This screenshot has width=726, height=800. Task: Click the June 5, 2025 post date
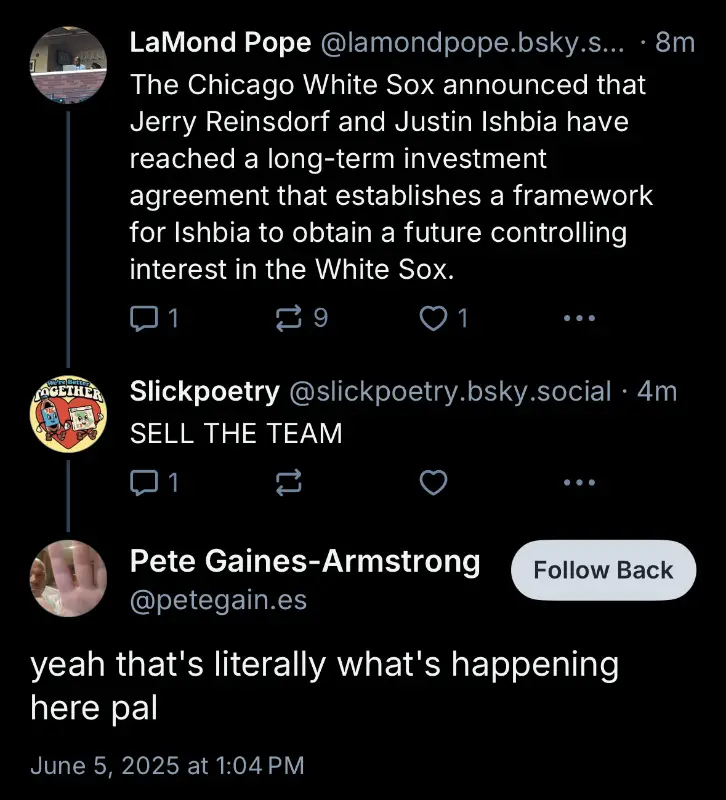pyautogui.click(x=166, y=766)
